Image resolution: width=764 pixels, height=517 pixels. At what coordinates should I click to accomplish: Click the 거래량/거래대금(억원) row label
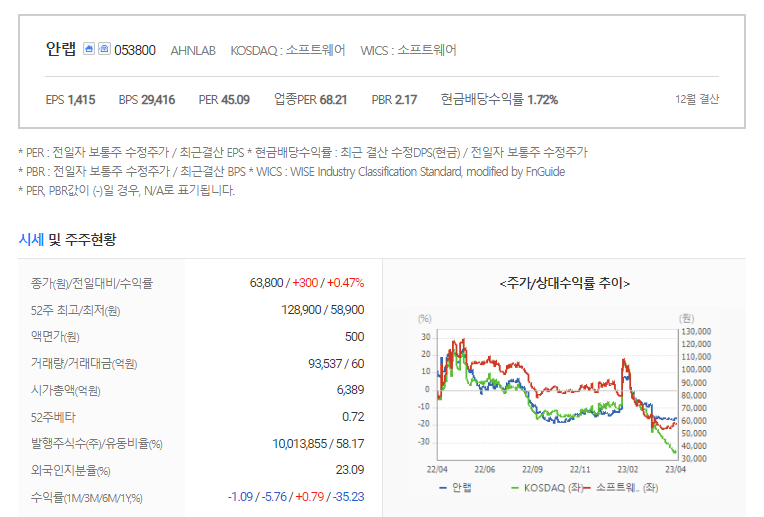pyautogui.click(x=84, y=364)
